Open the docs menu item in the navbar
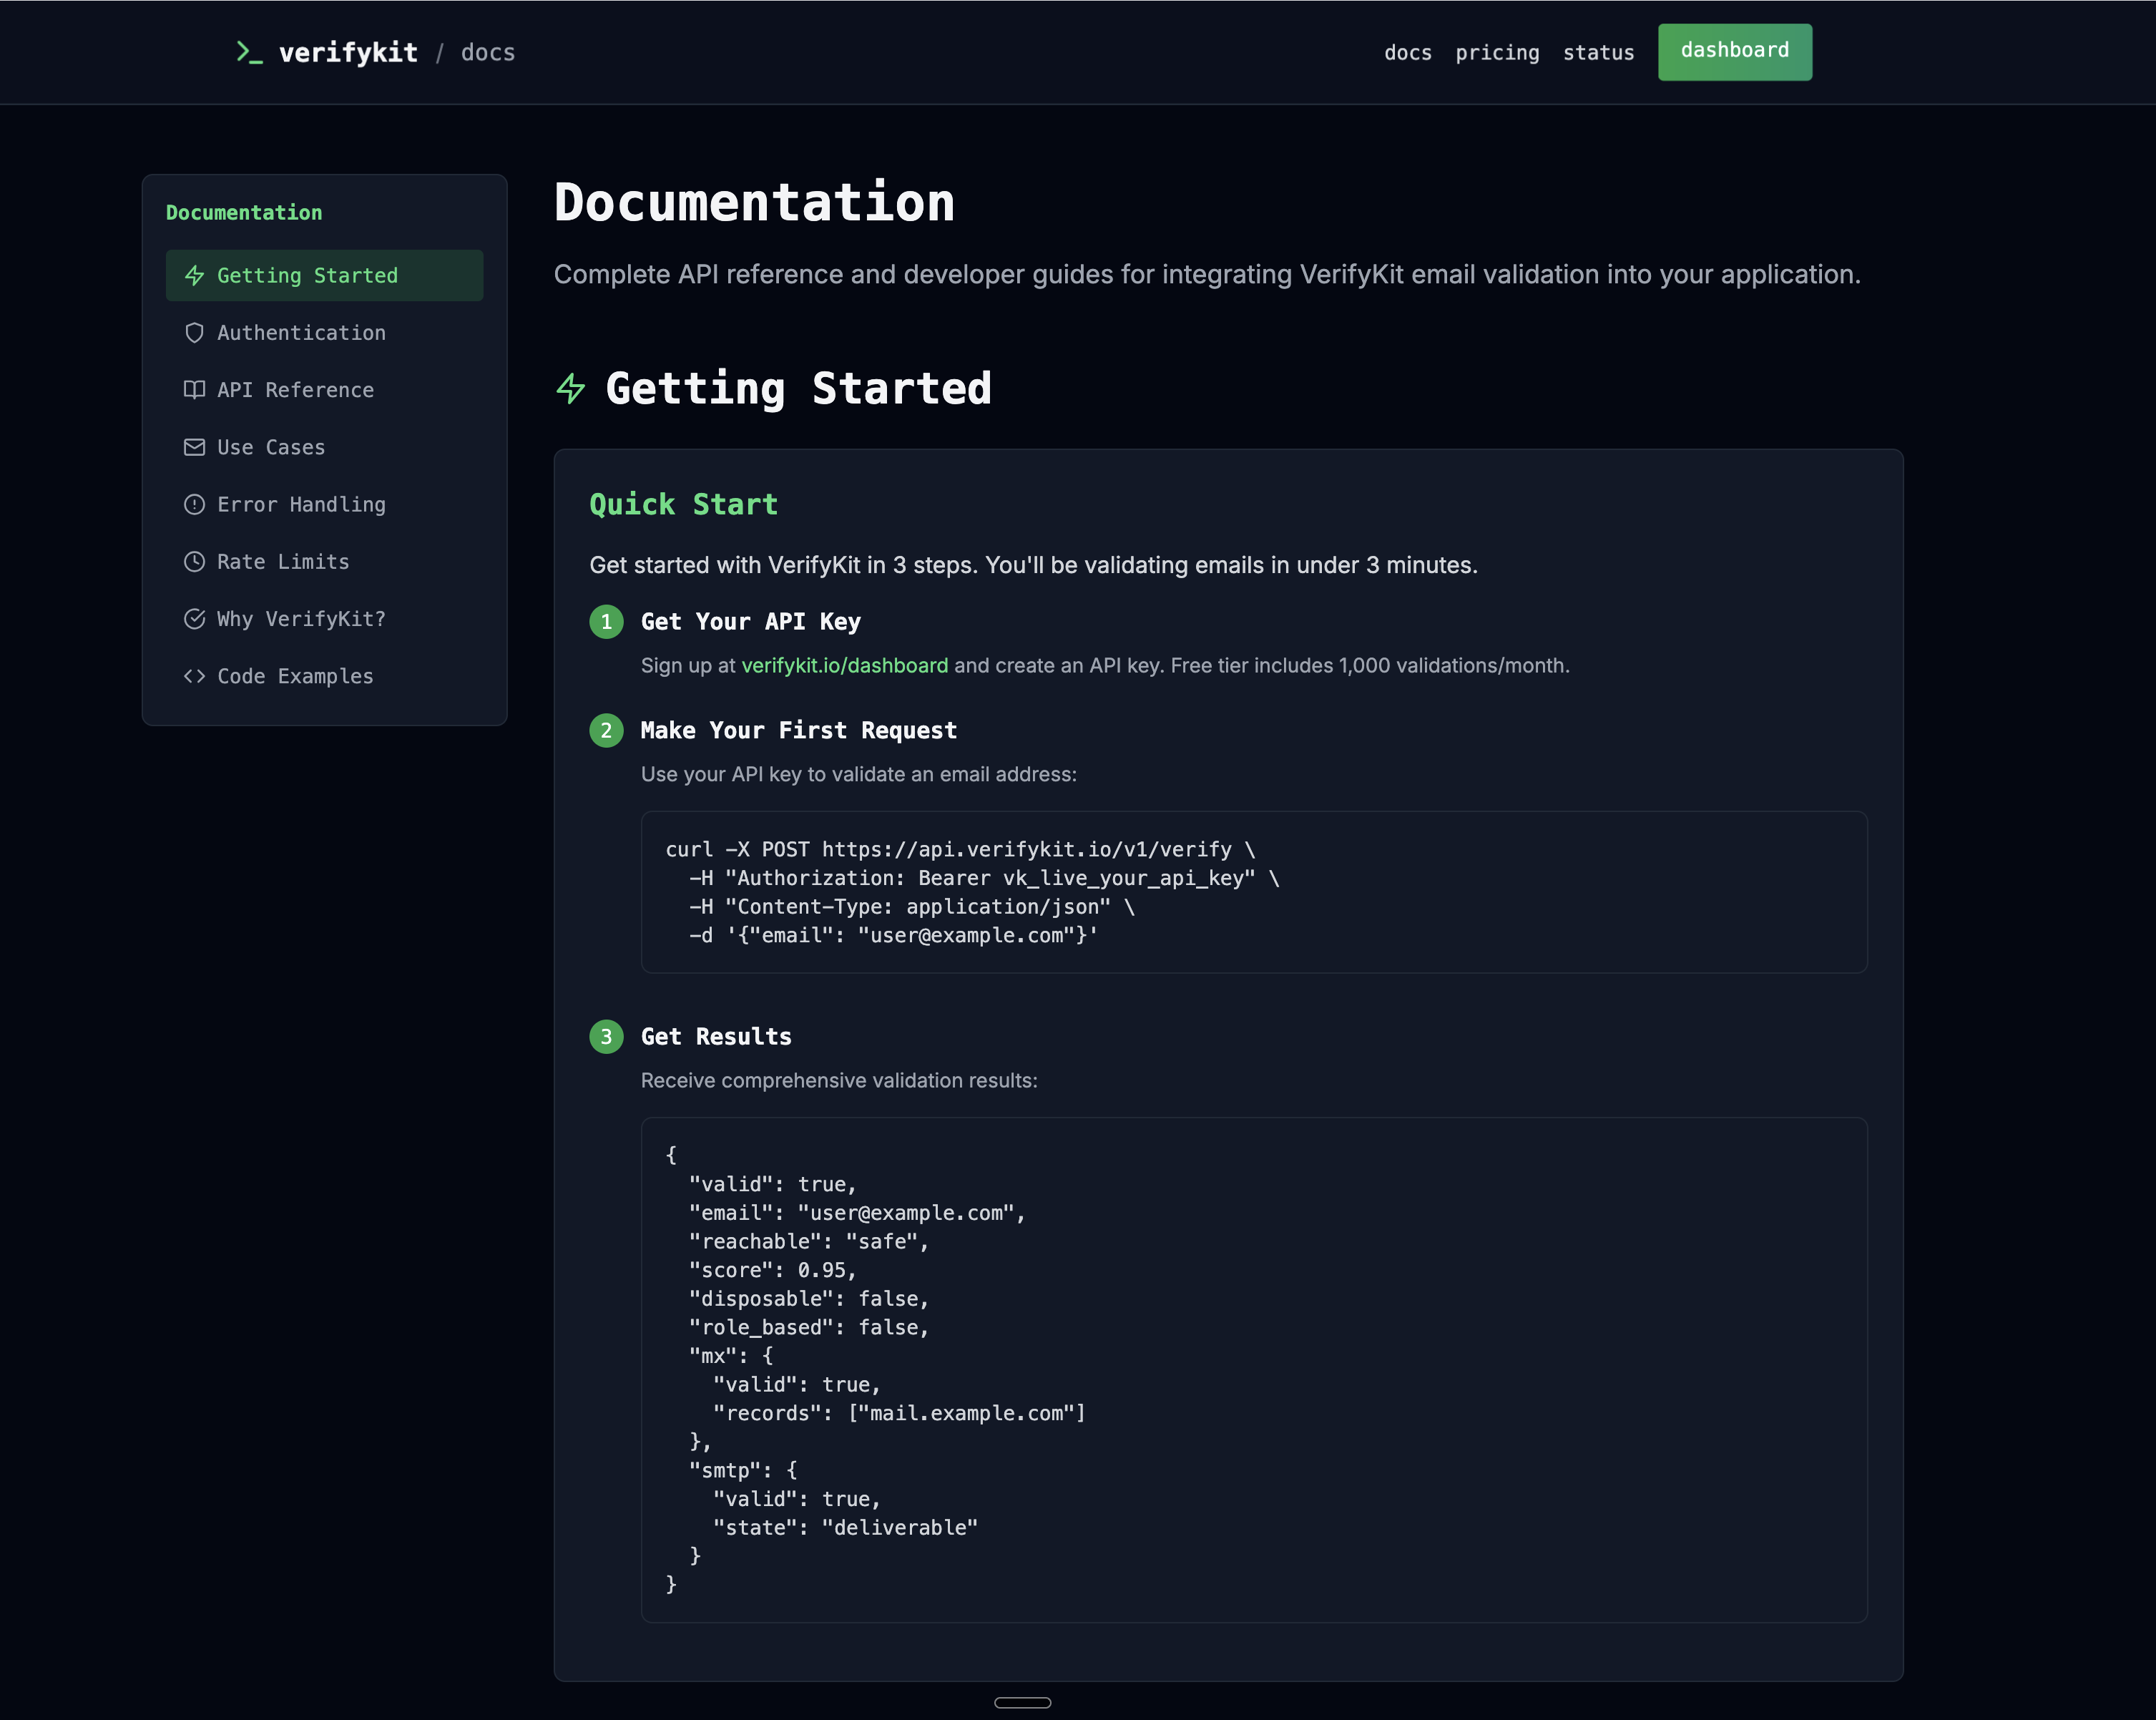2156x1720 pixels. [x=1407, y=52]
